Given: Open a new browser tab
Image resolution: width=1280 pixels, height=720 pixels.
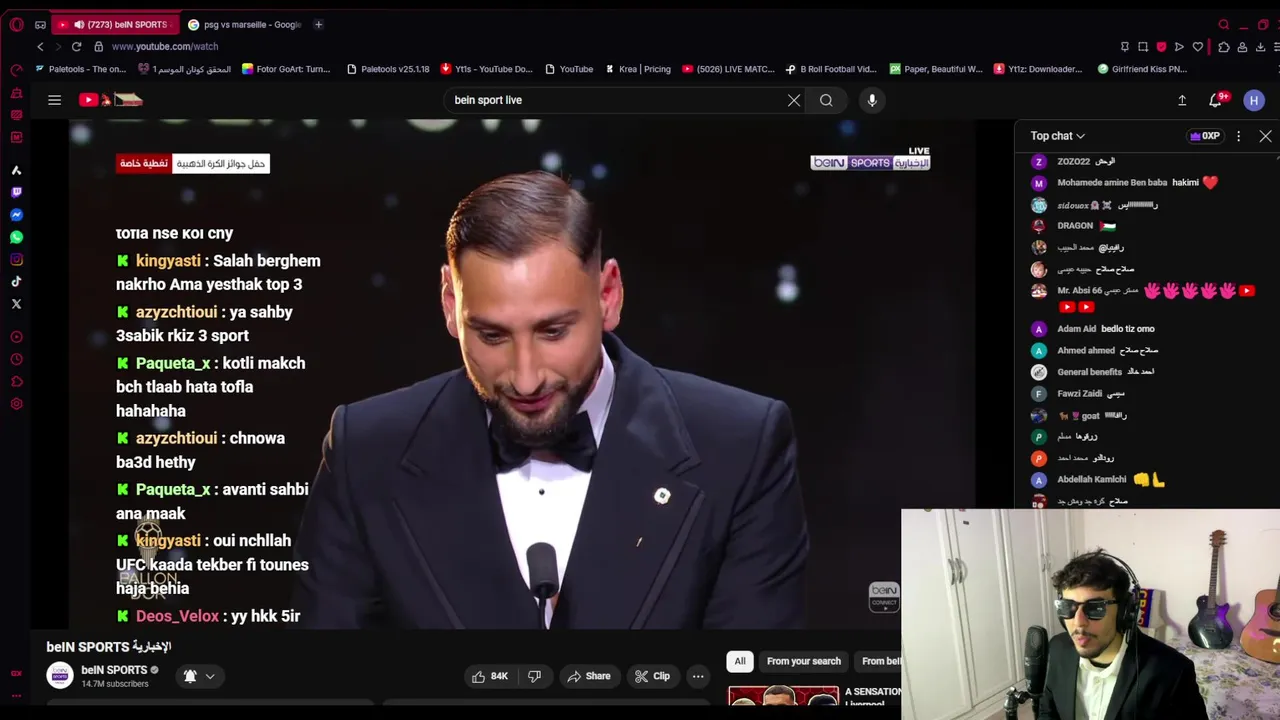Looking at the screenshot, I should point(318,24).
